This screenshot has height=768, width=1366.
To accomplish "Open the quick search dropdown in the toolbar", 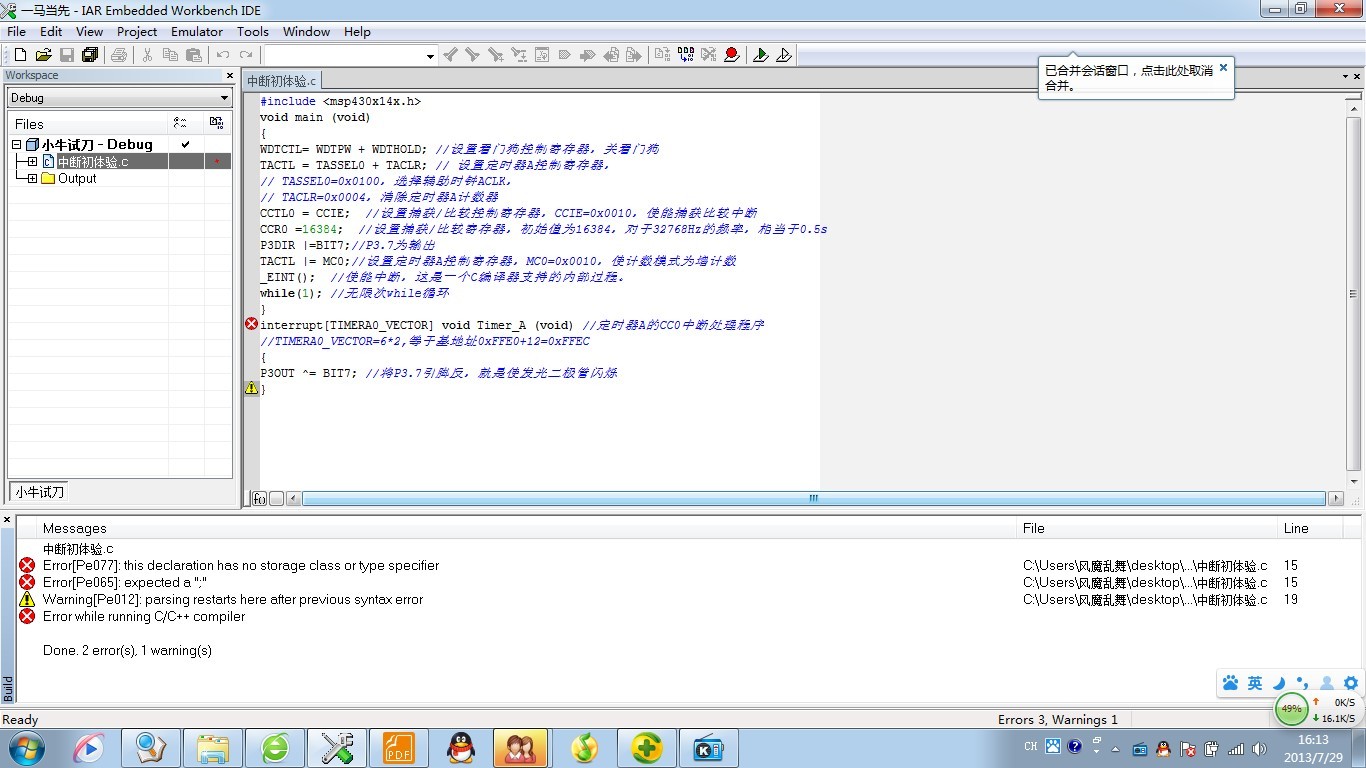I will pyautogui.click(x=430, y=56).
